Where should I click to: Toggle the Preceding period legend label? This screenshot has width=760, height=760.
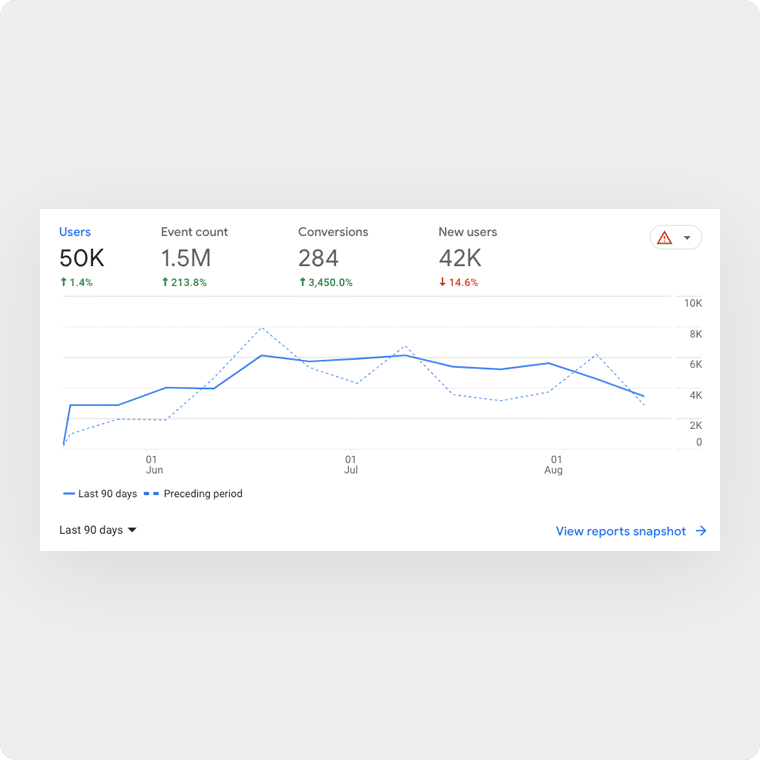click(x=203, y=494)
